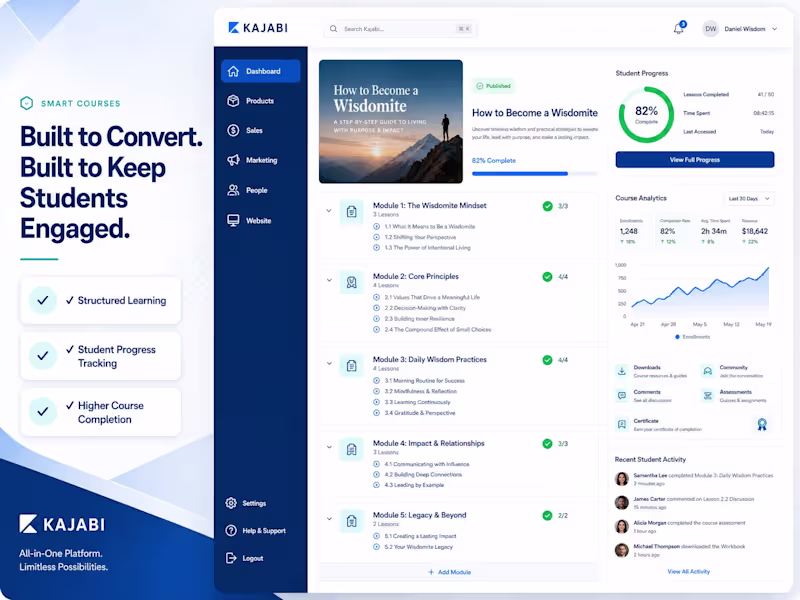Open Daniel Wisdom account menu chevron
The image size is (800, 600).
pyautogui.click(x=774, y=29)
